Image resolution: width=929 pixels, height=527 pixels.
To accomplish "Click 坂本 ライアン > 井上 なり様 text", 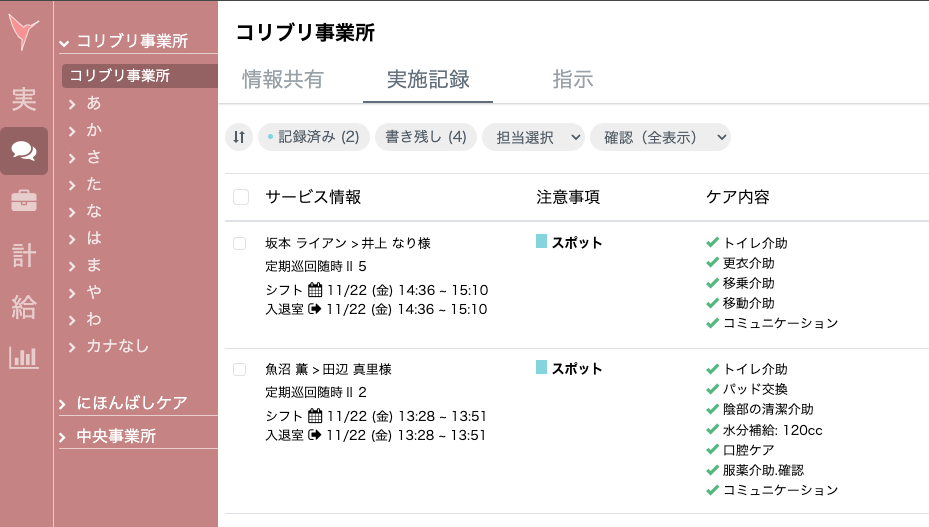I will coord(348,243).
